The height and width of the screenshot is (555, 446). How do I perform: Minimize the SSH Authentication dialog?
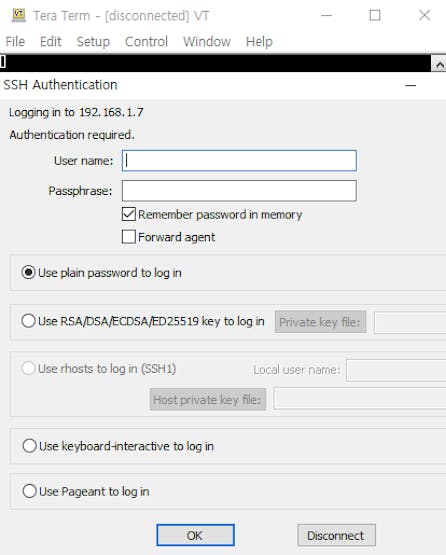click(x=411, y=85)
